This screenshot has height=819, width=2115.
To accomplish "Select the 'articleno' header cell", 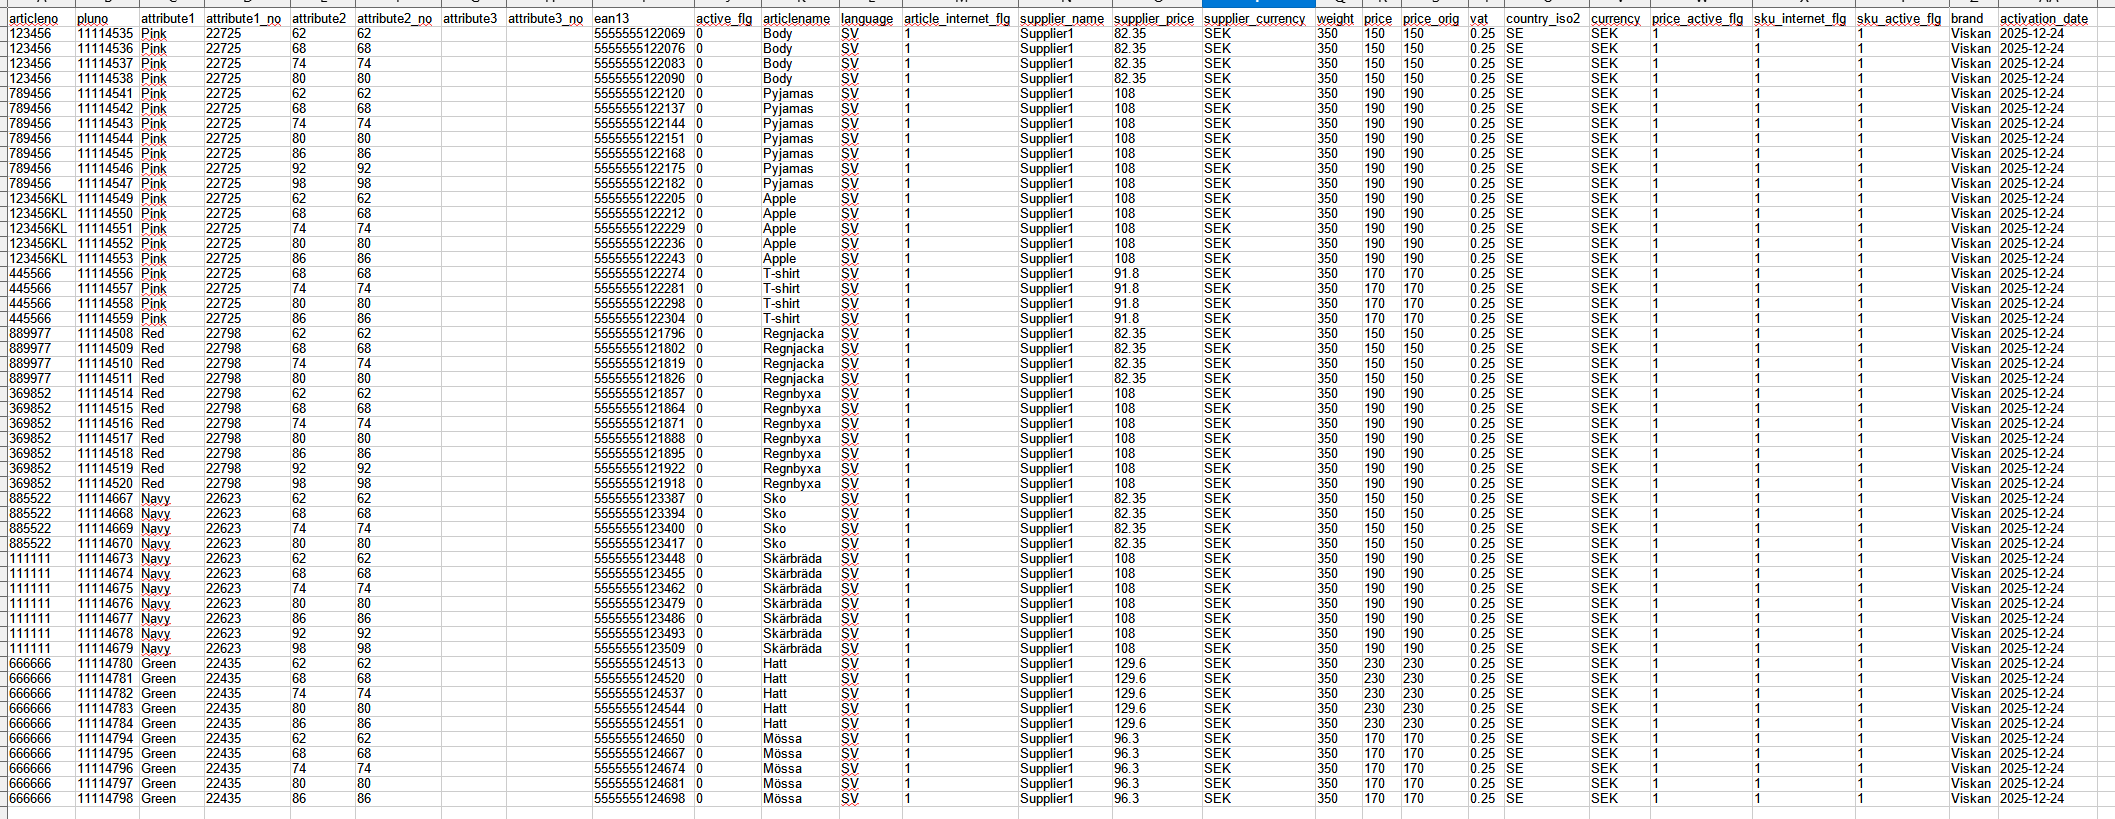I will pos(34,19).
